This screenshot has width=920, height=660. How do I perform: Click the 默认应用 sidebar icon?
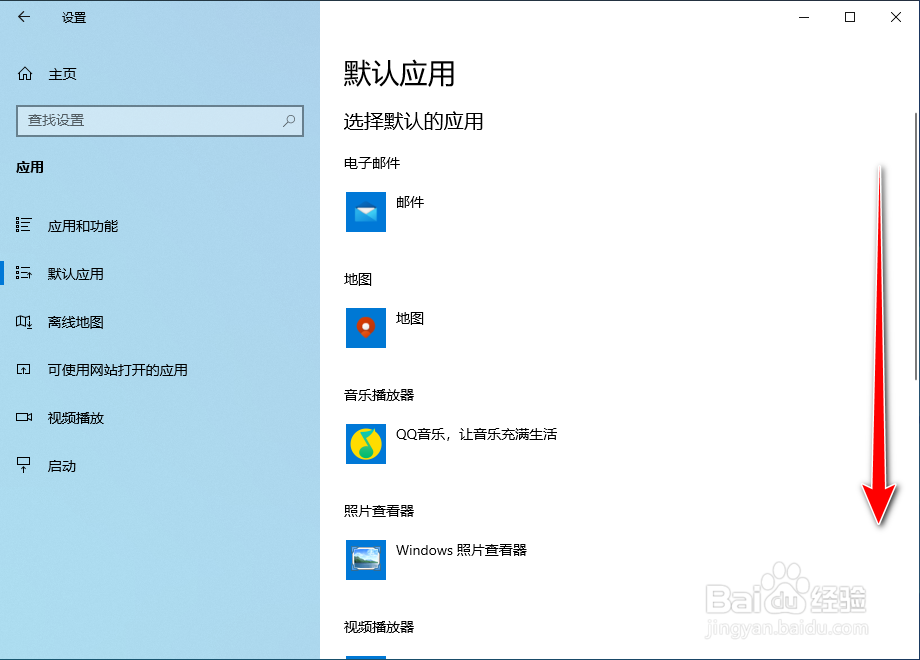23,273
